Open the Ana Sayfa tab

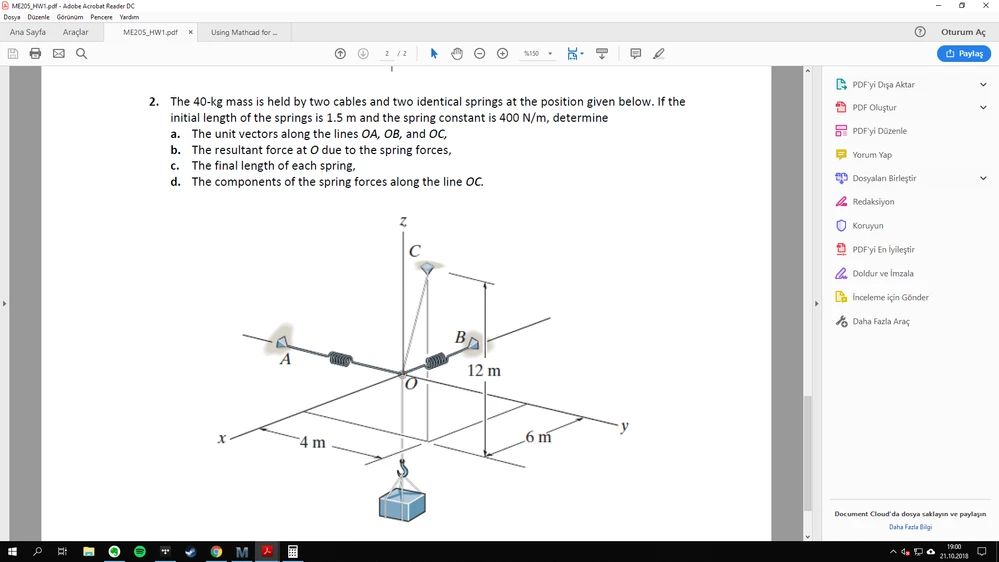point(27,32)
